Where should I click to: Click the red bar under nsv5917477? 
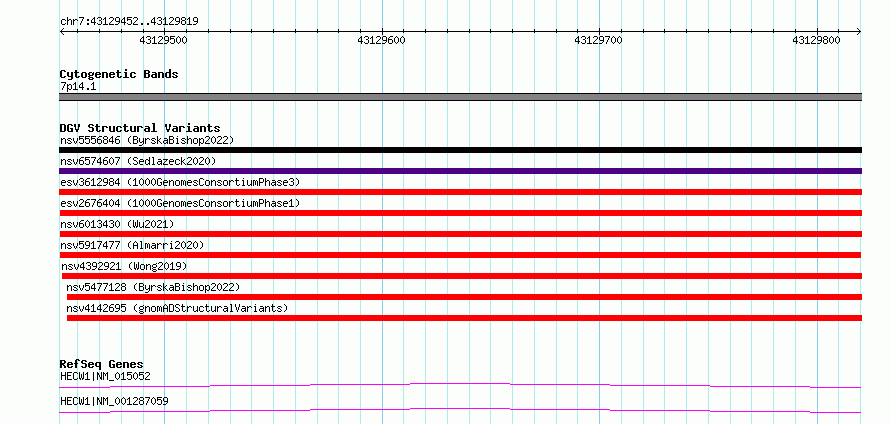coord(460,255)
